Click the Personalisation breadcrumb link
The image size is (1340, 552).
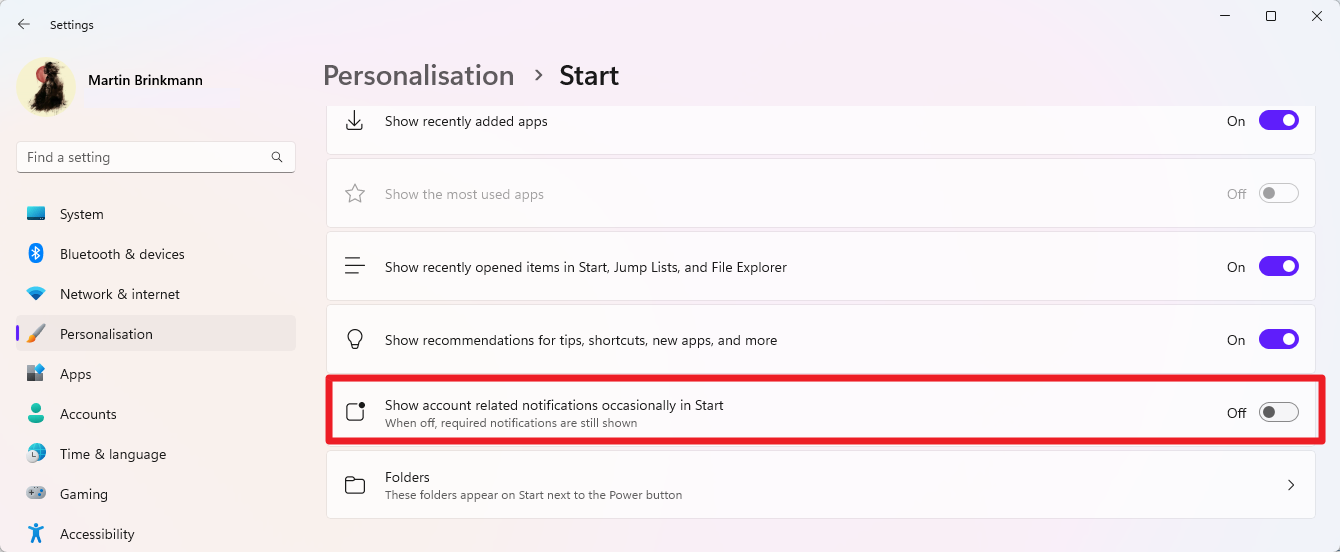pyautogui.click(x=419, y=76)
